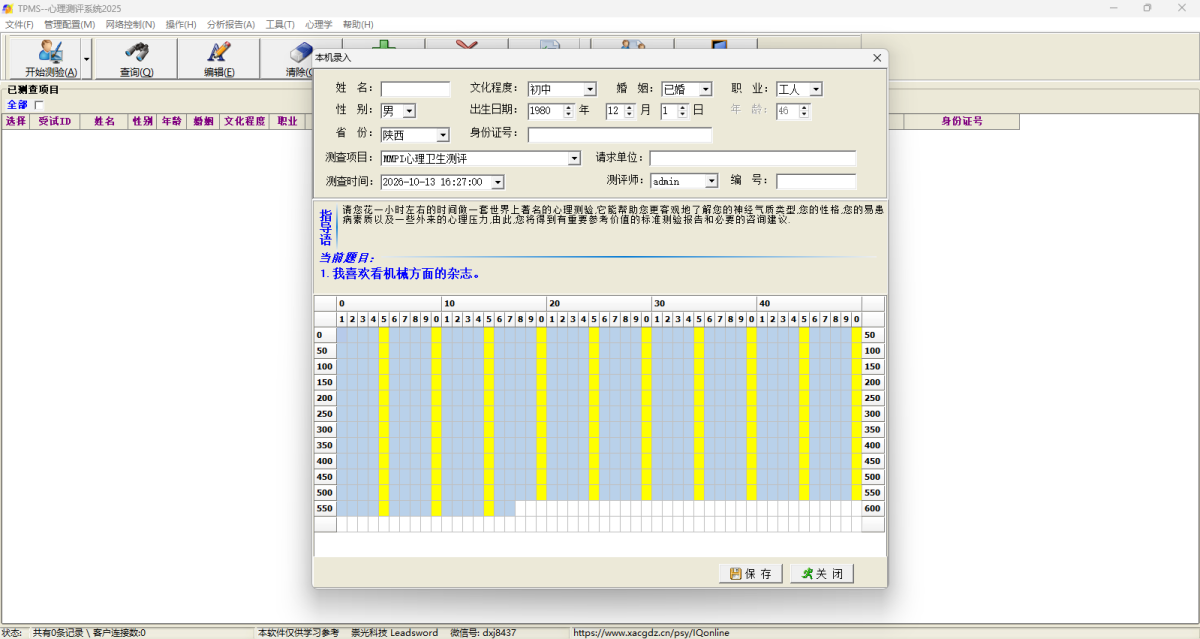This screenshot has height=639, width=1200.
Task: Expand the 省份 province dropdown
Action: coord(443,135)
